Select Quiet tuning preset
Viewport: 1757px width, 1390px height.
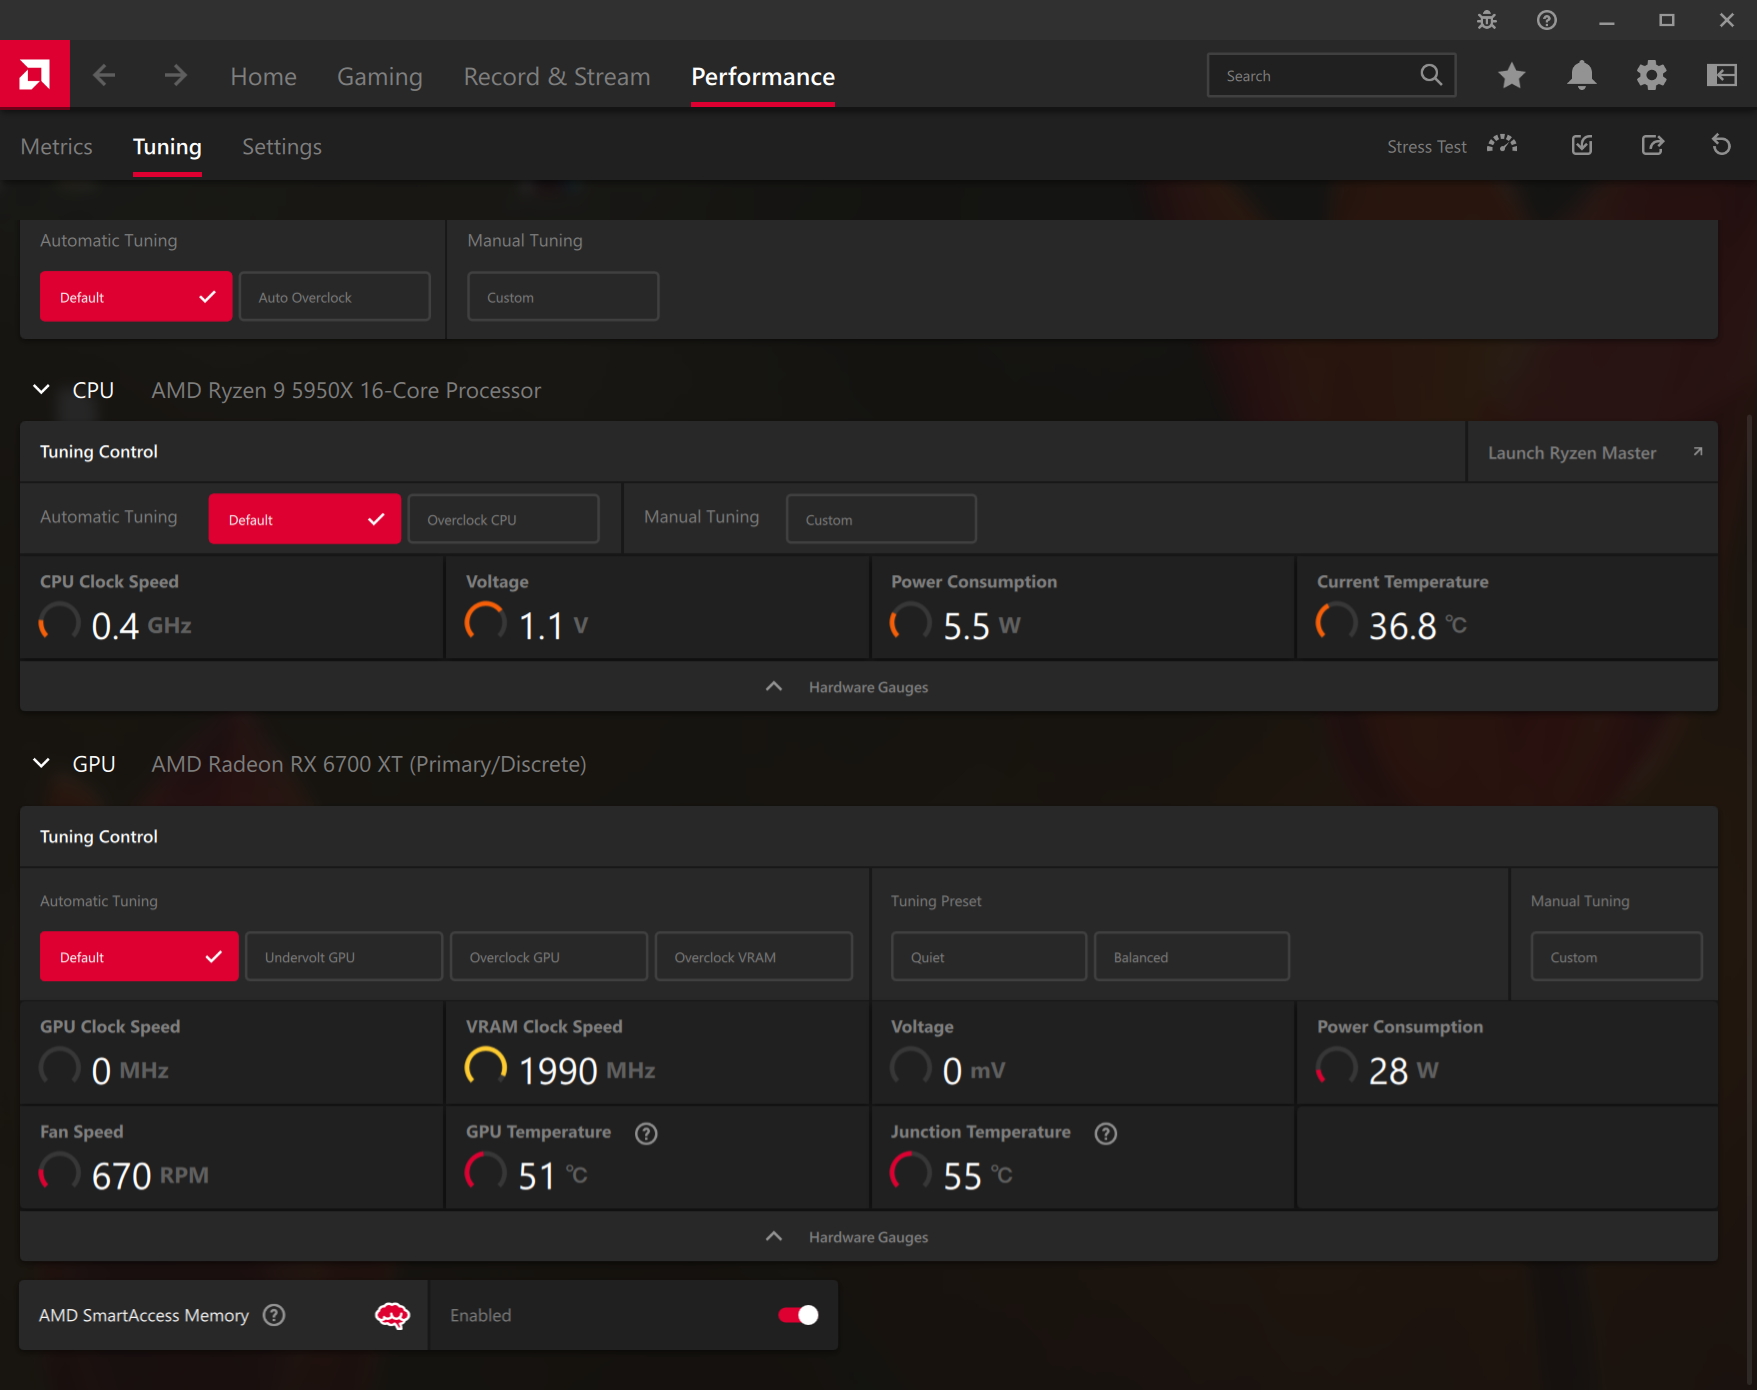click(x=988, y=956)
